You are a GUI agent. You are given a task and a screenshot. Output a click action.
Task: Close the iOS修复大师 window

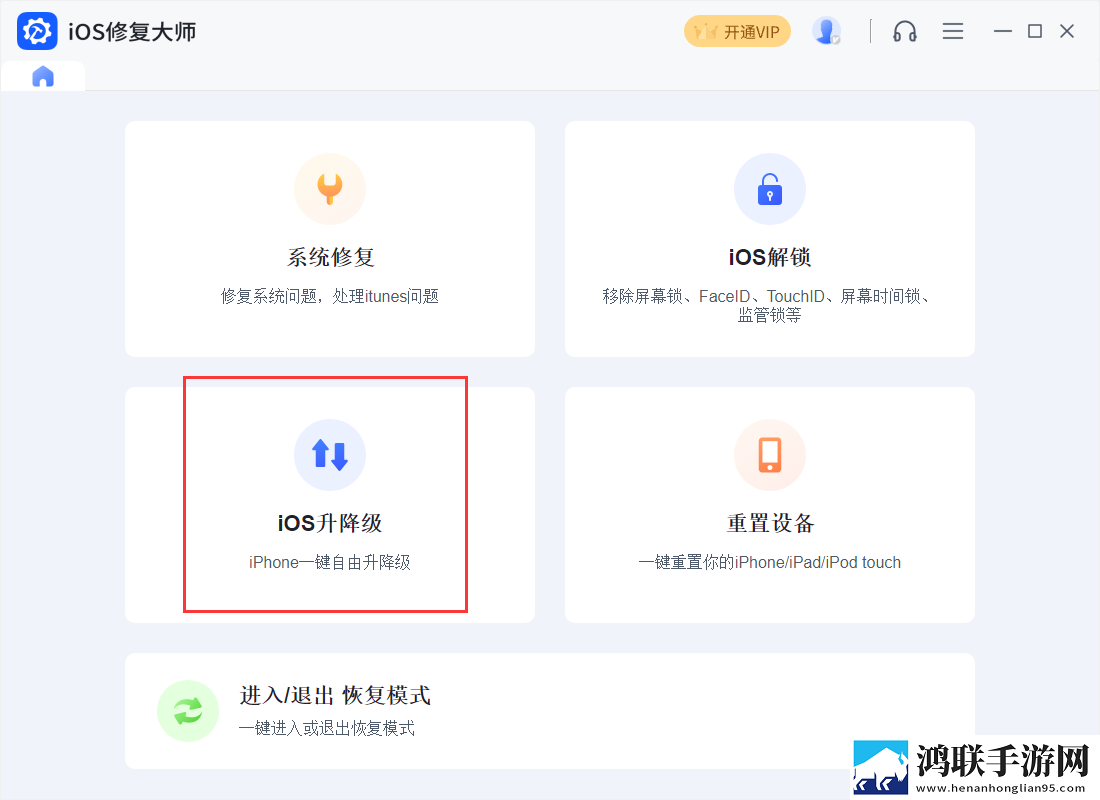(1067, 31)
